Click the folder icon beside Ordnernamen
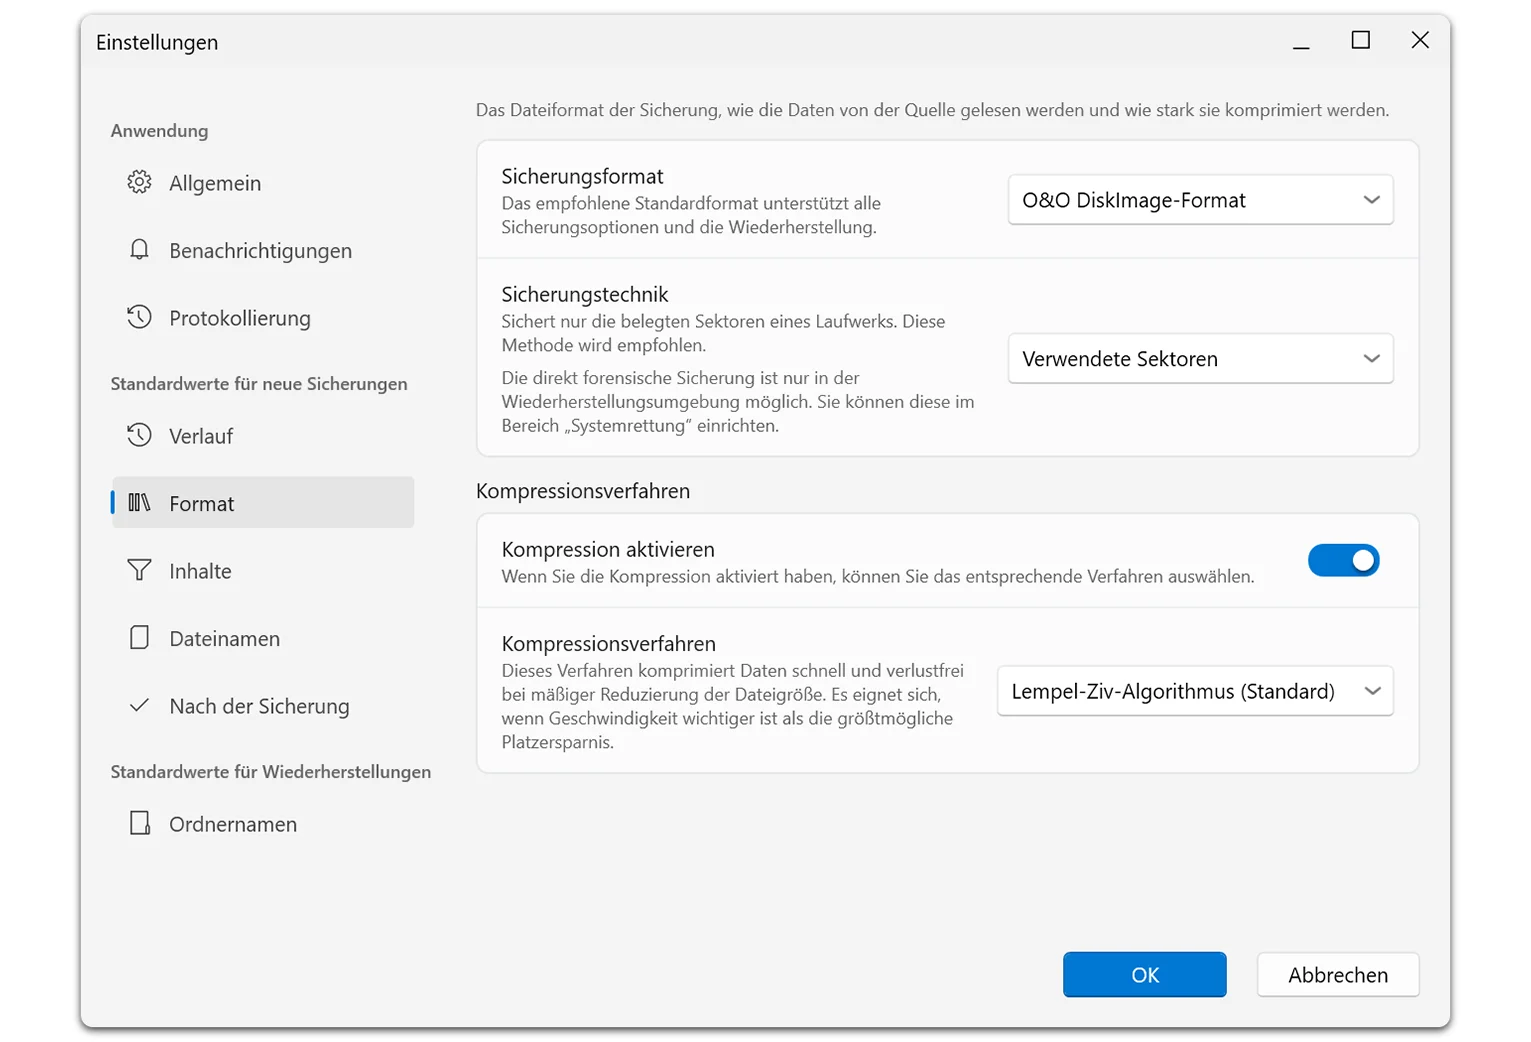 (140, 823)
